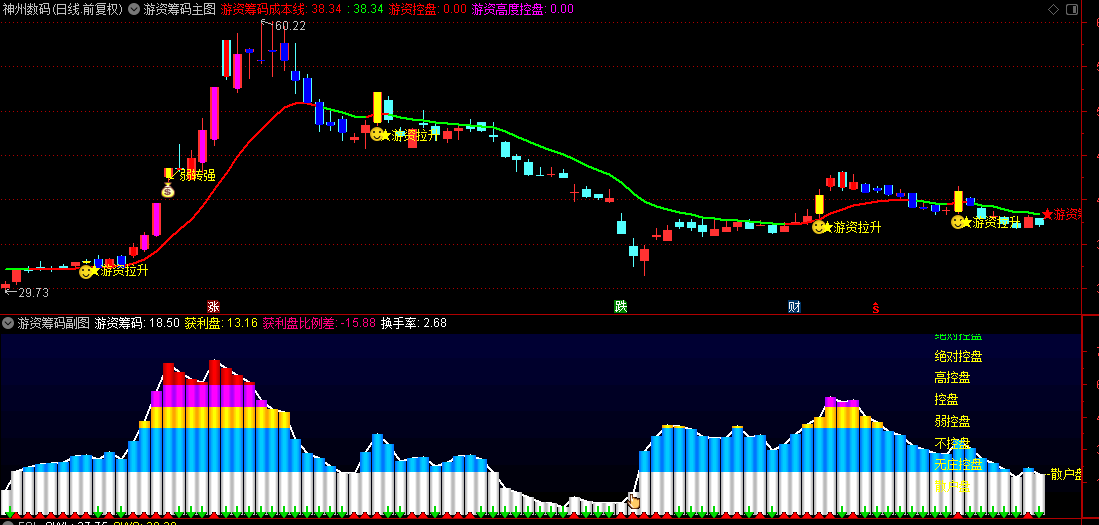This screenshot has height=525, width=1099.
Task: Click the smiley icon near price 29.73
Action: [86, 271]
